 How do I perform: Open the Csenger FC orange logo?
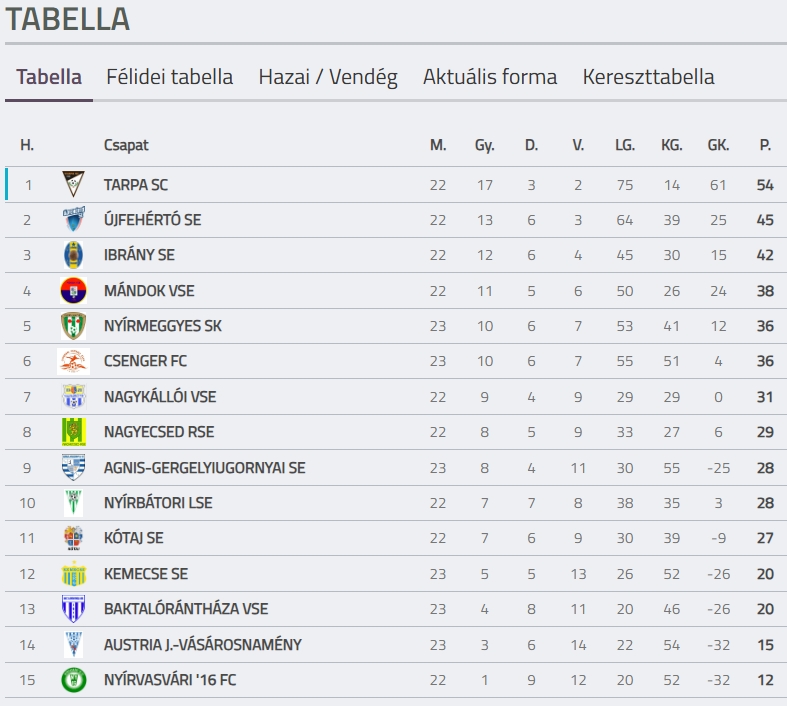coord(73,361)
